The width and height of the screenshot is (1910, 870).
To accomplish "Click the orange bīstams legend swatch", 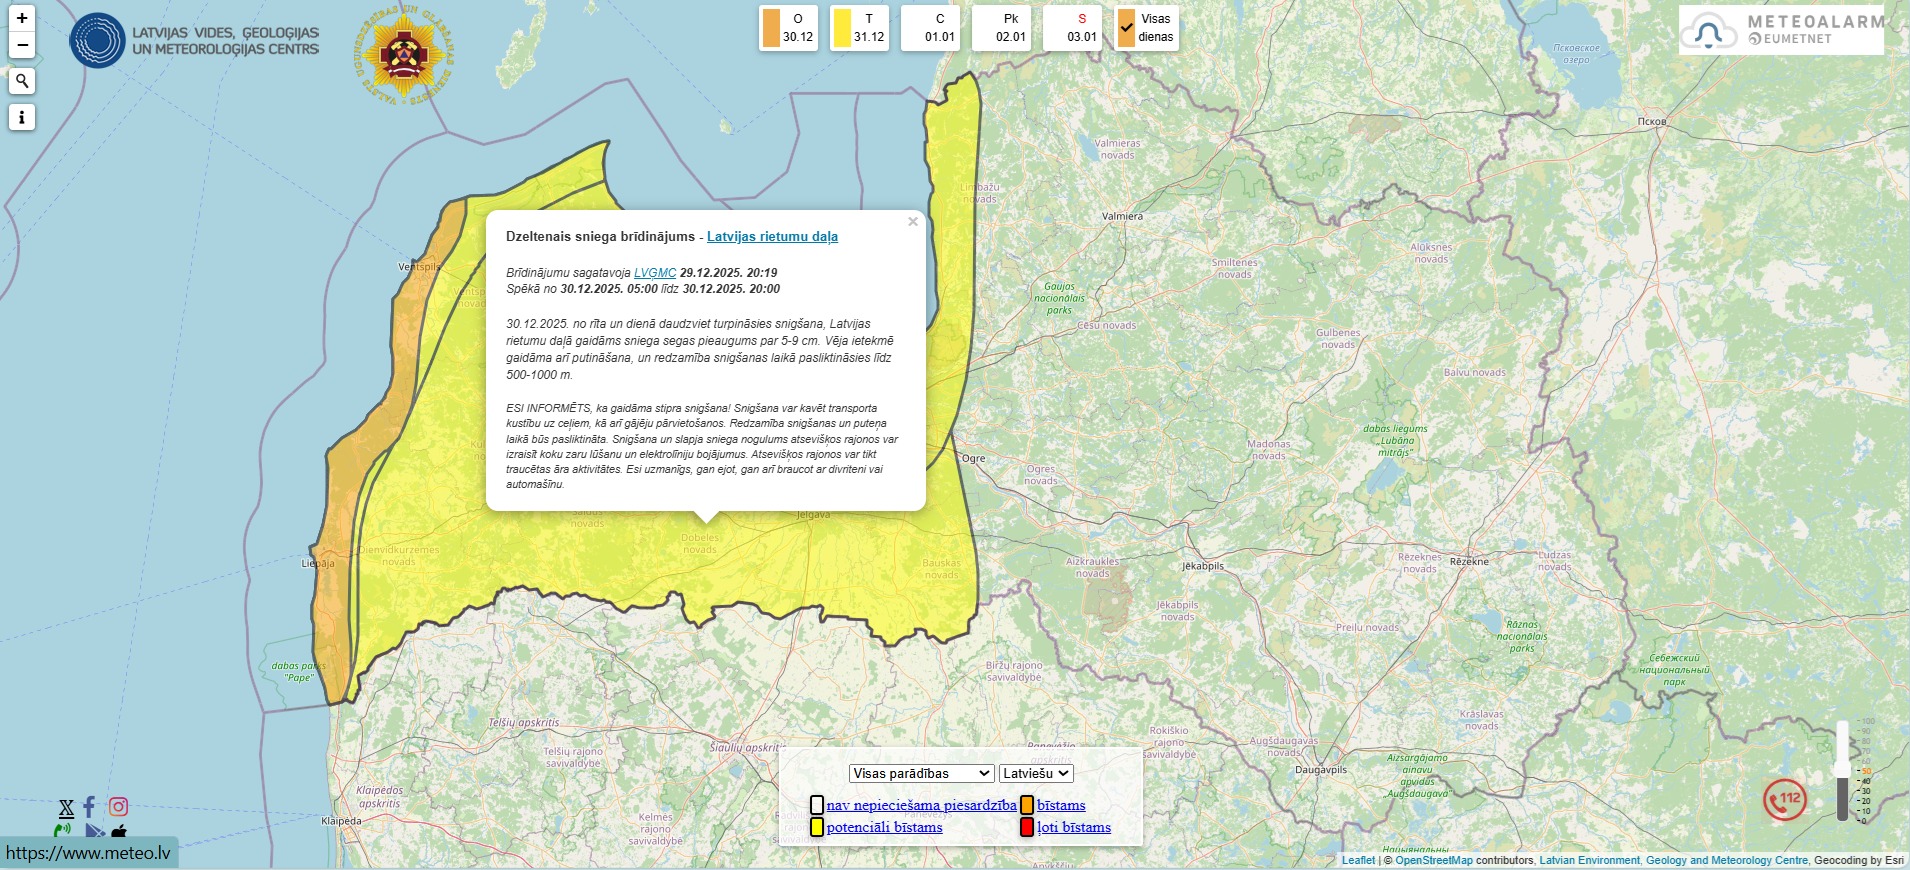I will (x=1027, y=805).
